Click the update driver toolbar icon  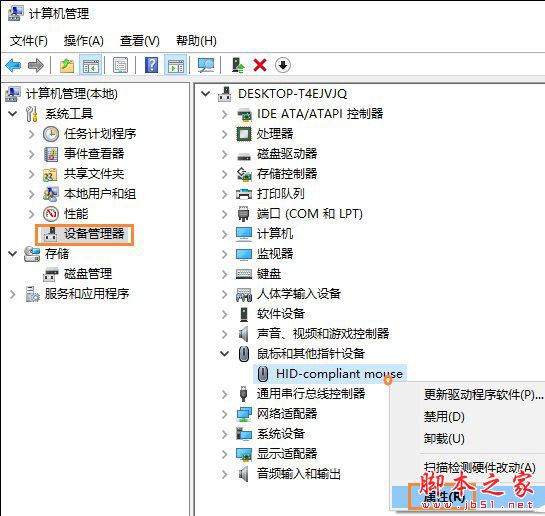(x=238, y=65)
